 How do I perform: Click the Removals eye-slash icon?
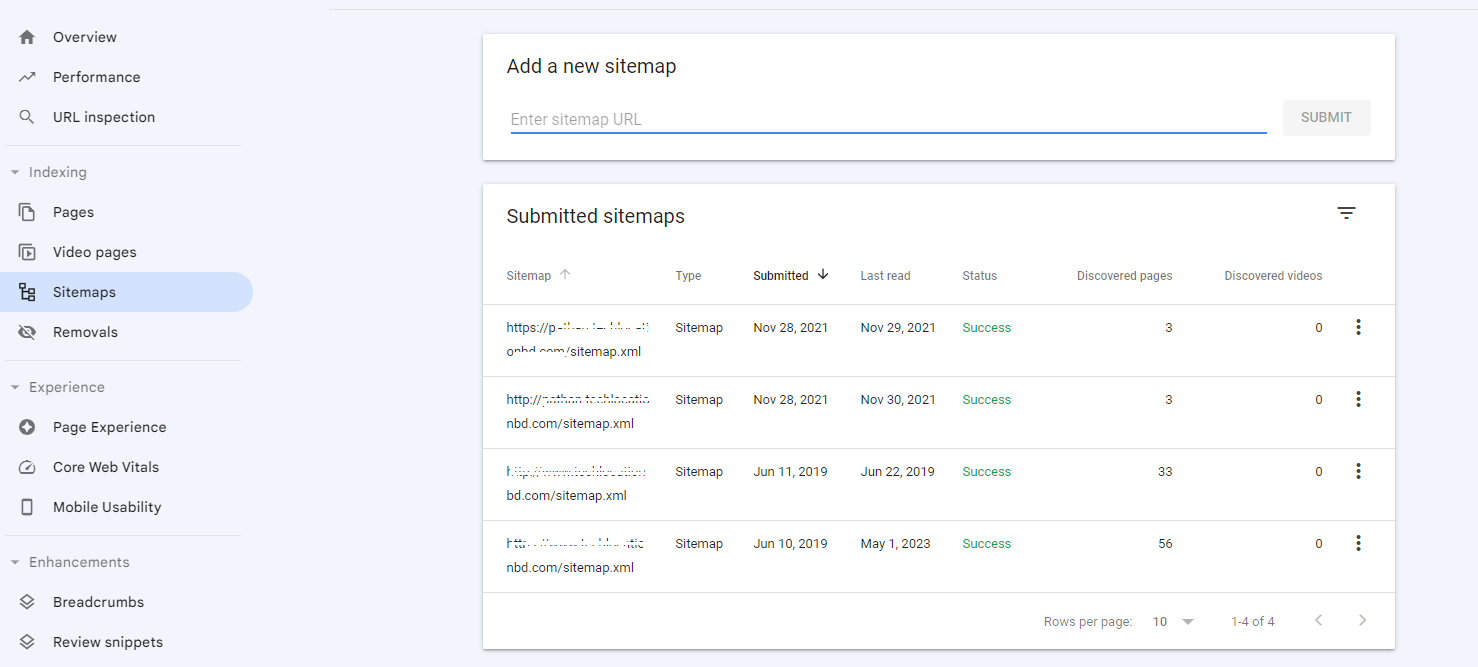pyautogui.click(x=28, y=332)
